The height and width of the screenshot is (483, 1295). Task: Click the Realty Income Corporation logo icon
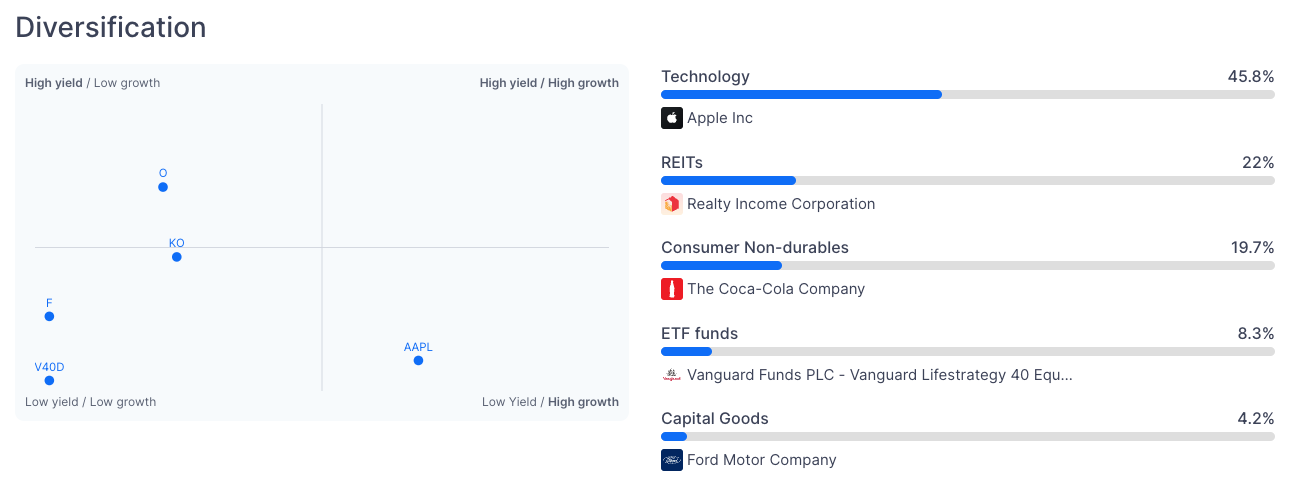pyautogui.click(x=671, y=204)
